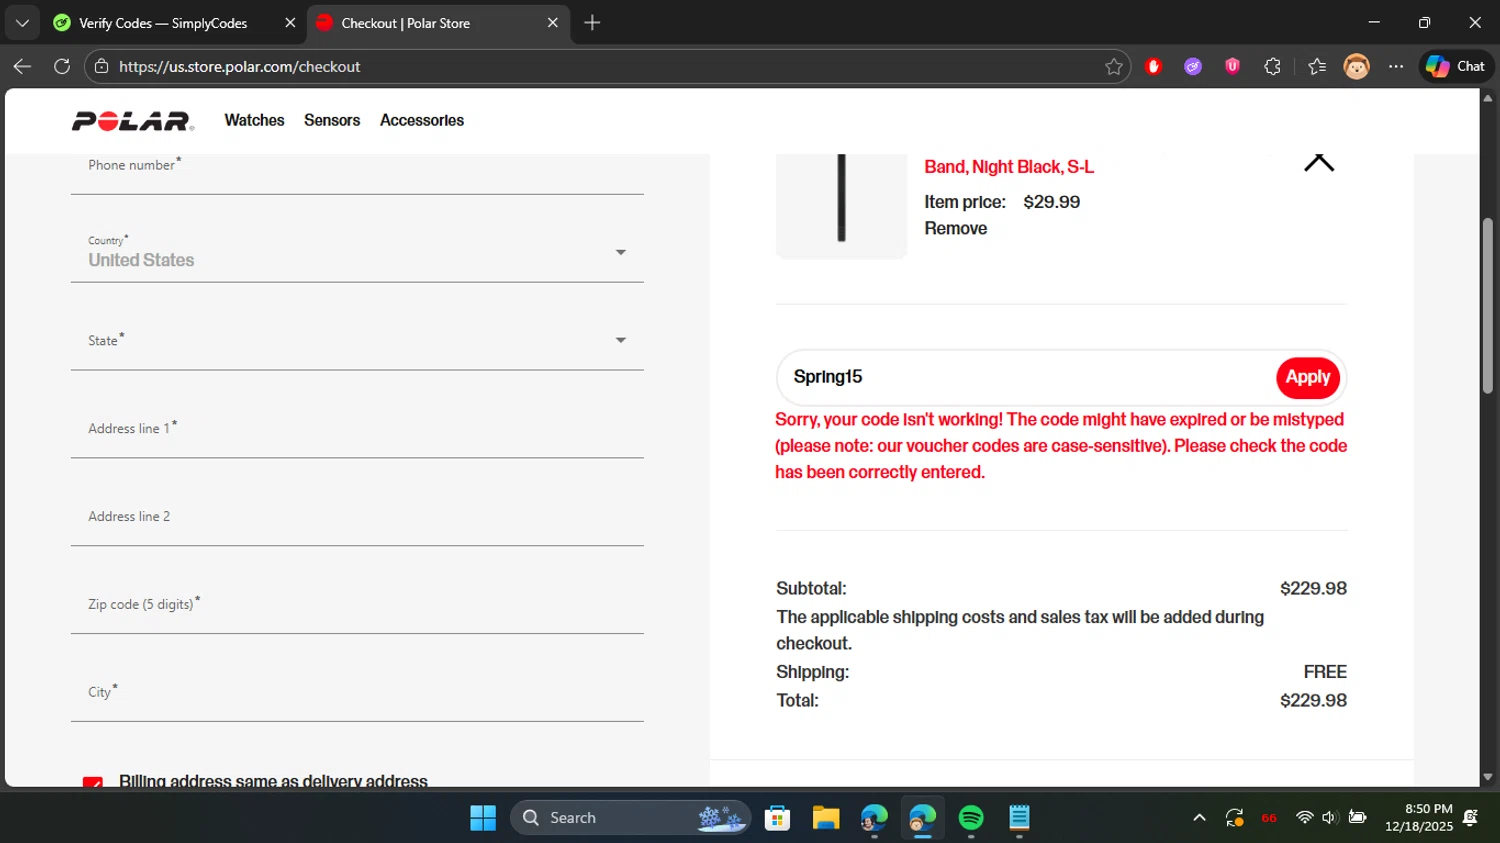The height and width of the screenshot is (843, 1500).
Task: Open the purple round extension icon
Action: click(x=1193, y=66)
